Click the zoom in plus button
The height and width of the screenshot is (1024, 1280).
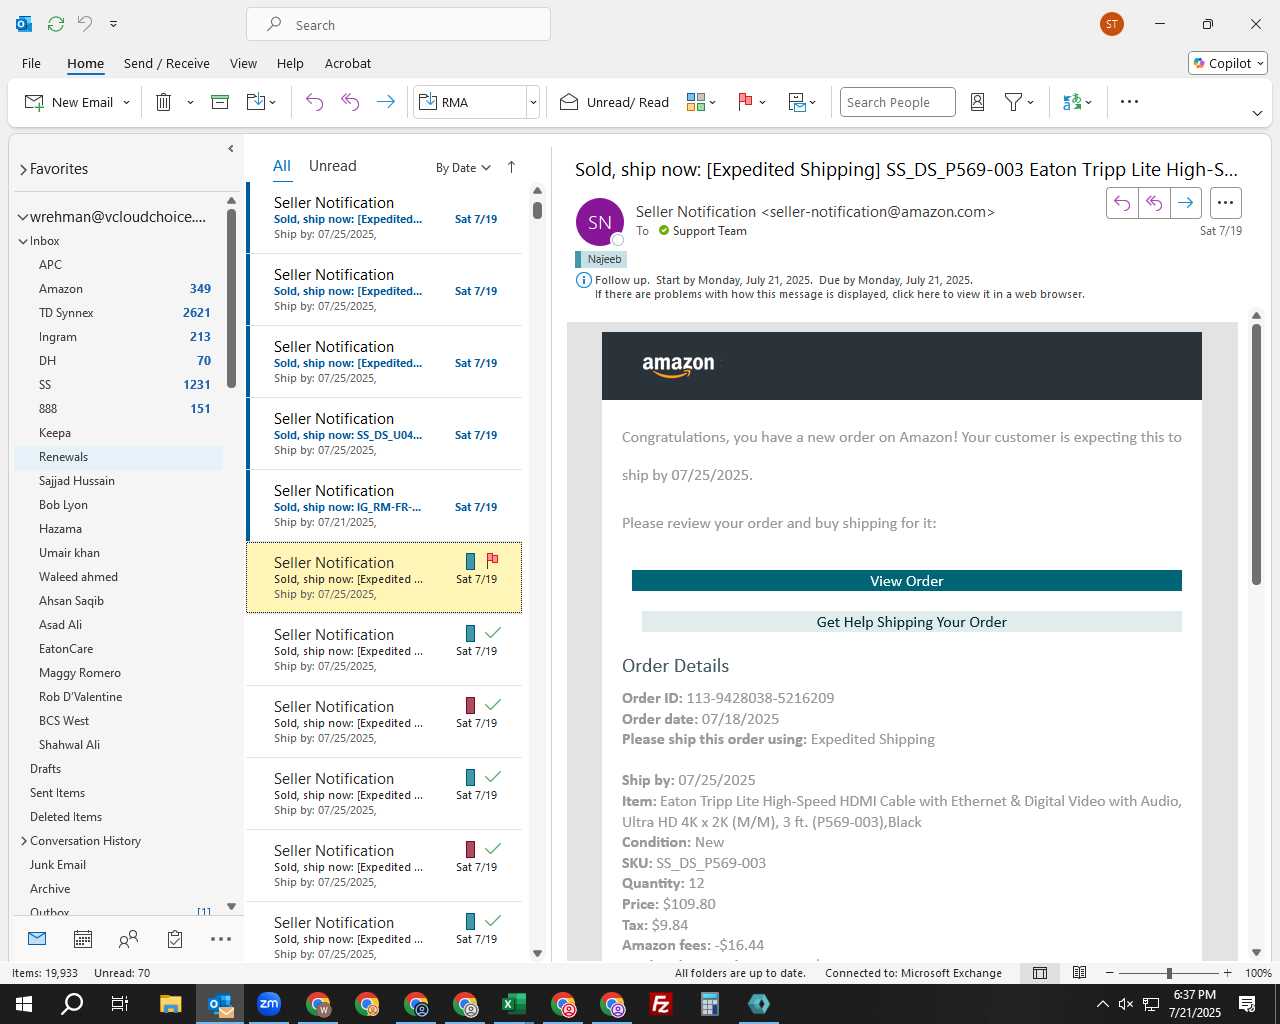pos(1228,973)
